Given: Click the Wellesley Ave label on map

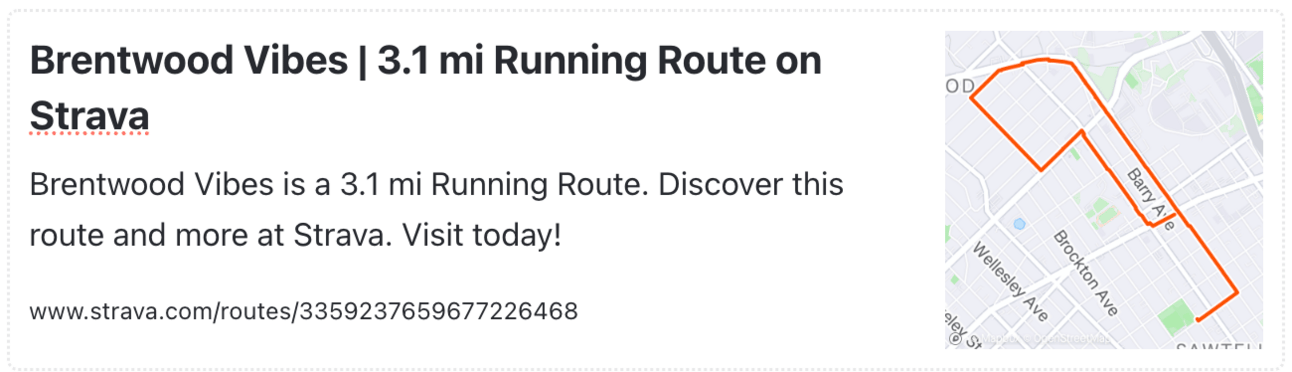Looking at the screenshot, I should [1010, 283].
